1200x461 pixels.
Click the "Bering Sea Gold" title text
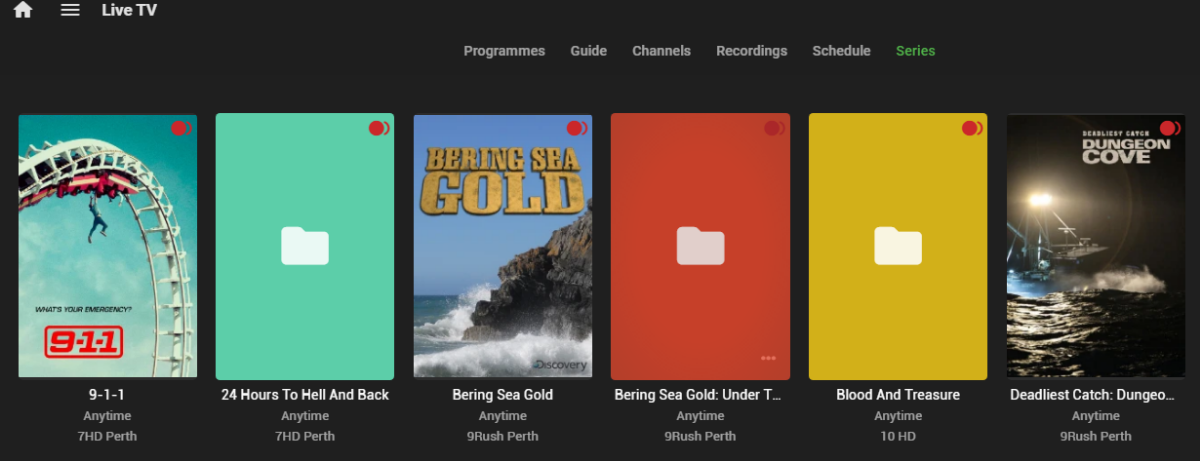click(502, 395)
